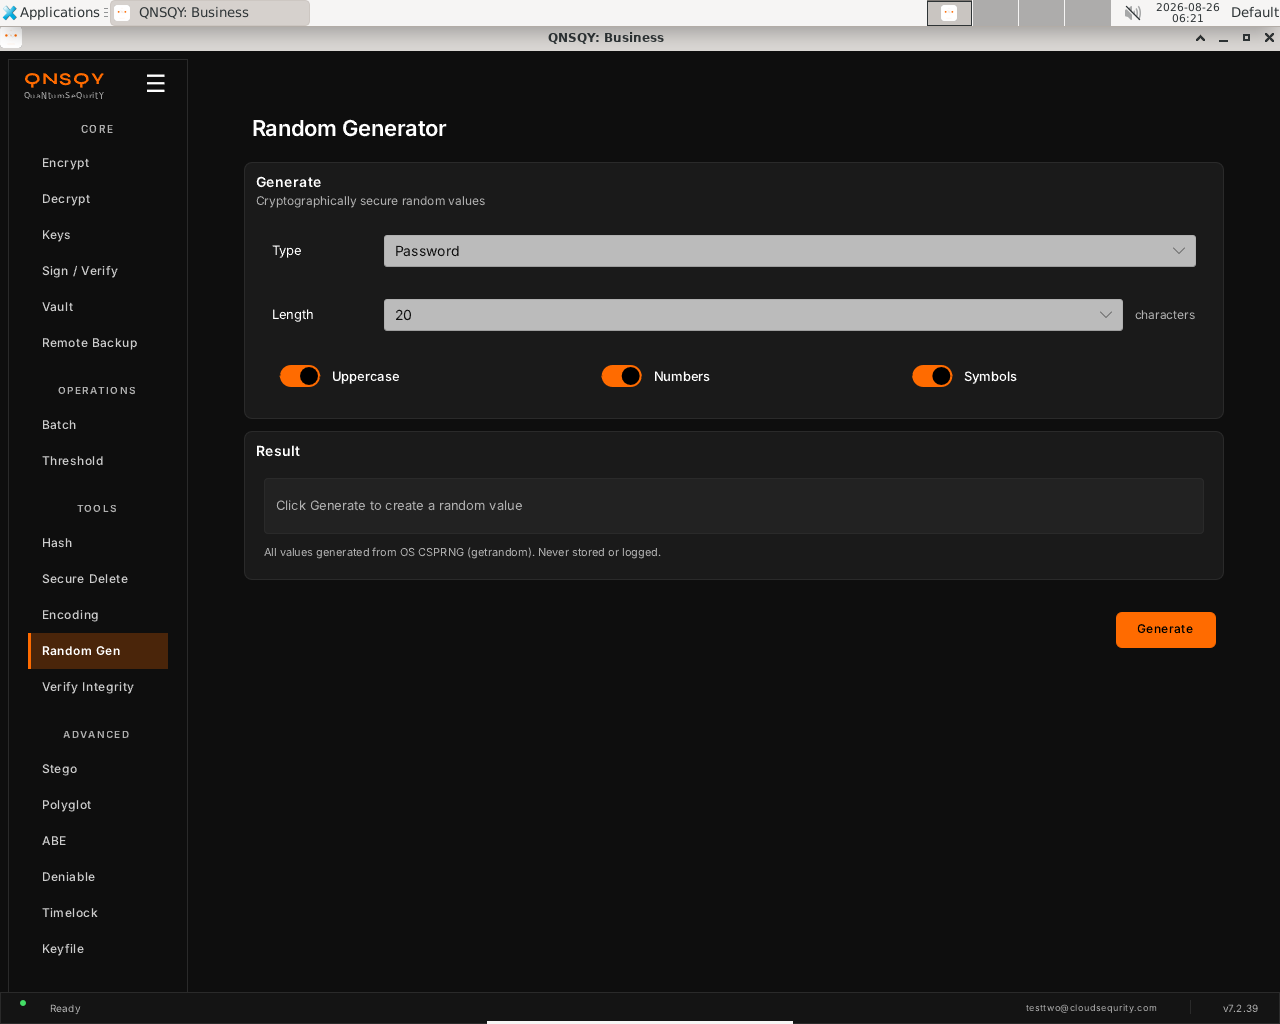
Task: Click the Default panel label
Action: (1254, 13)
